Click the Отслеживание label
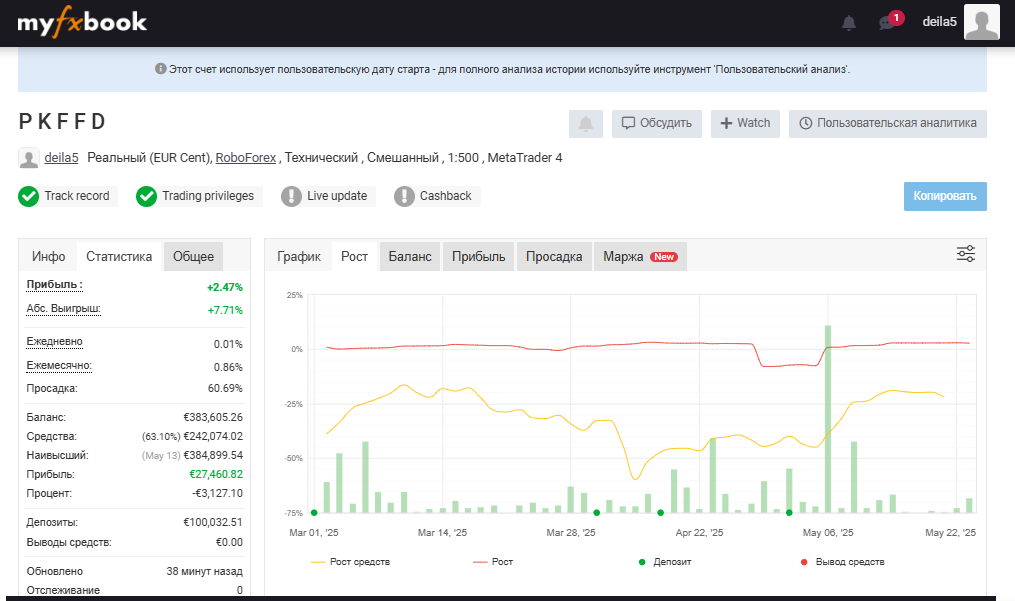1015x601 pixels. tap(63, 590)
